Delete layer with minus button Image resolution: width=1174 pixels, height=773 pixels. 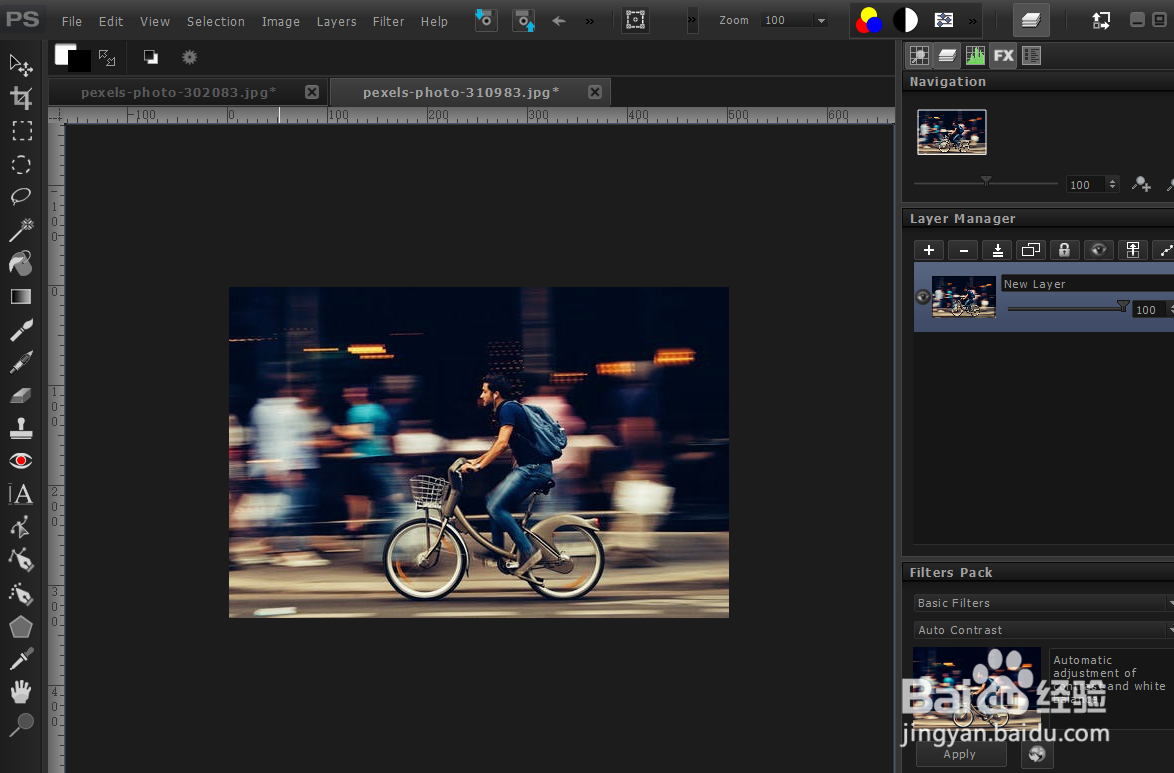(964, 250)
